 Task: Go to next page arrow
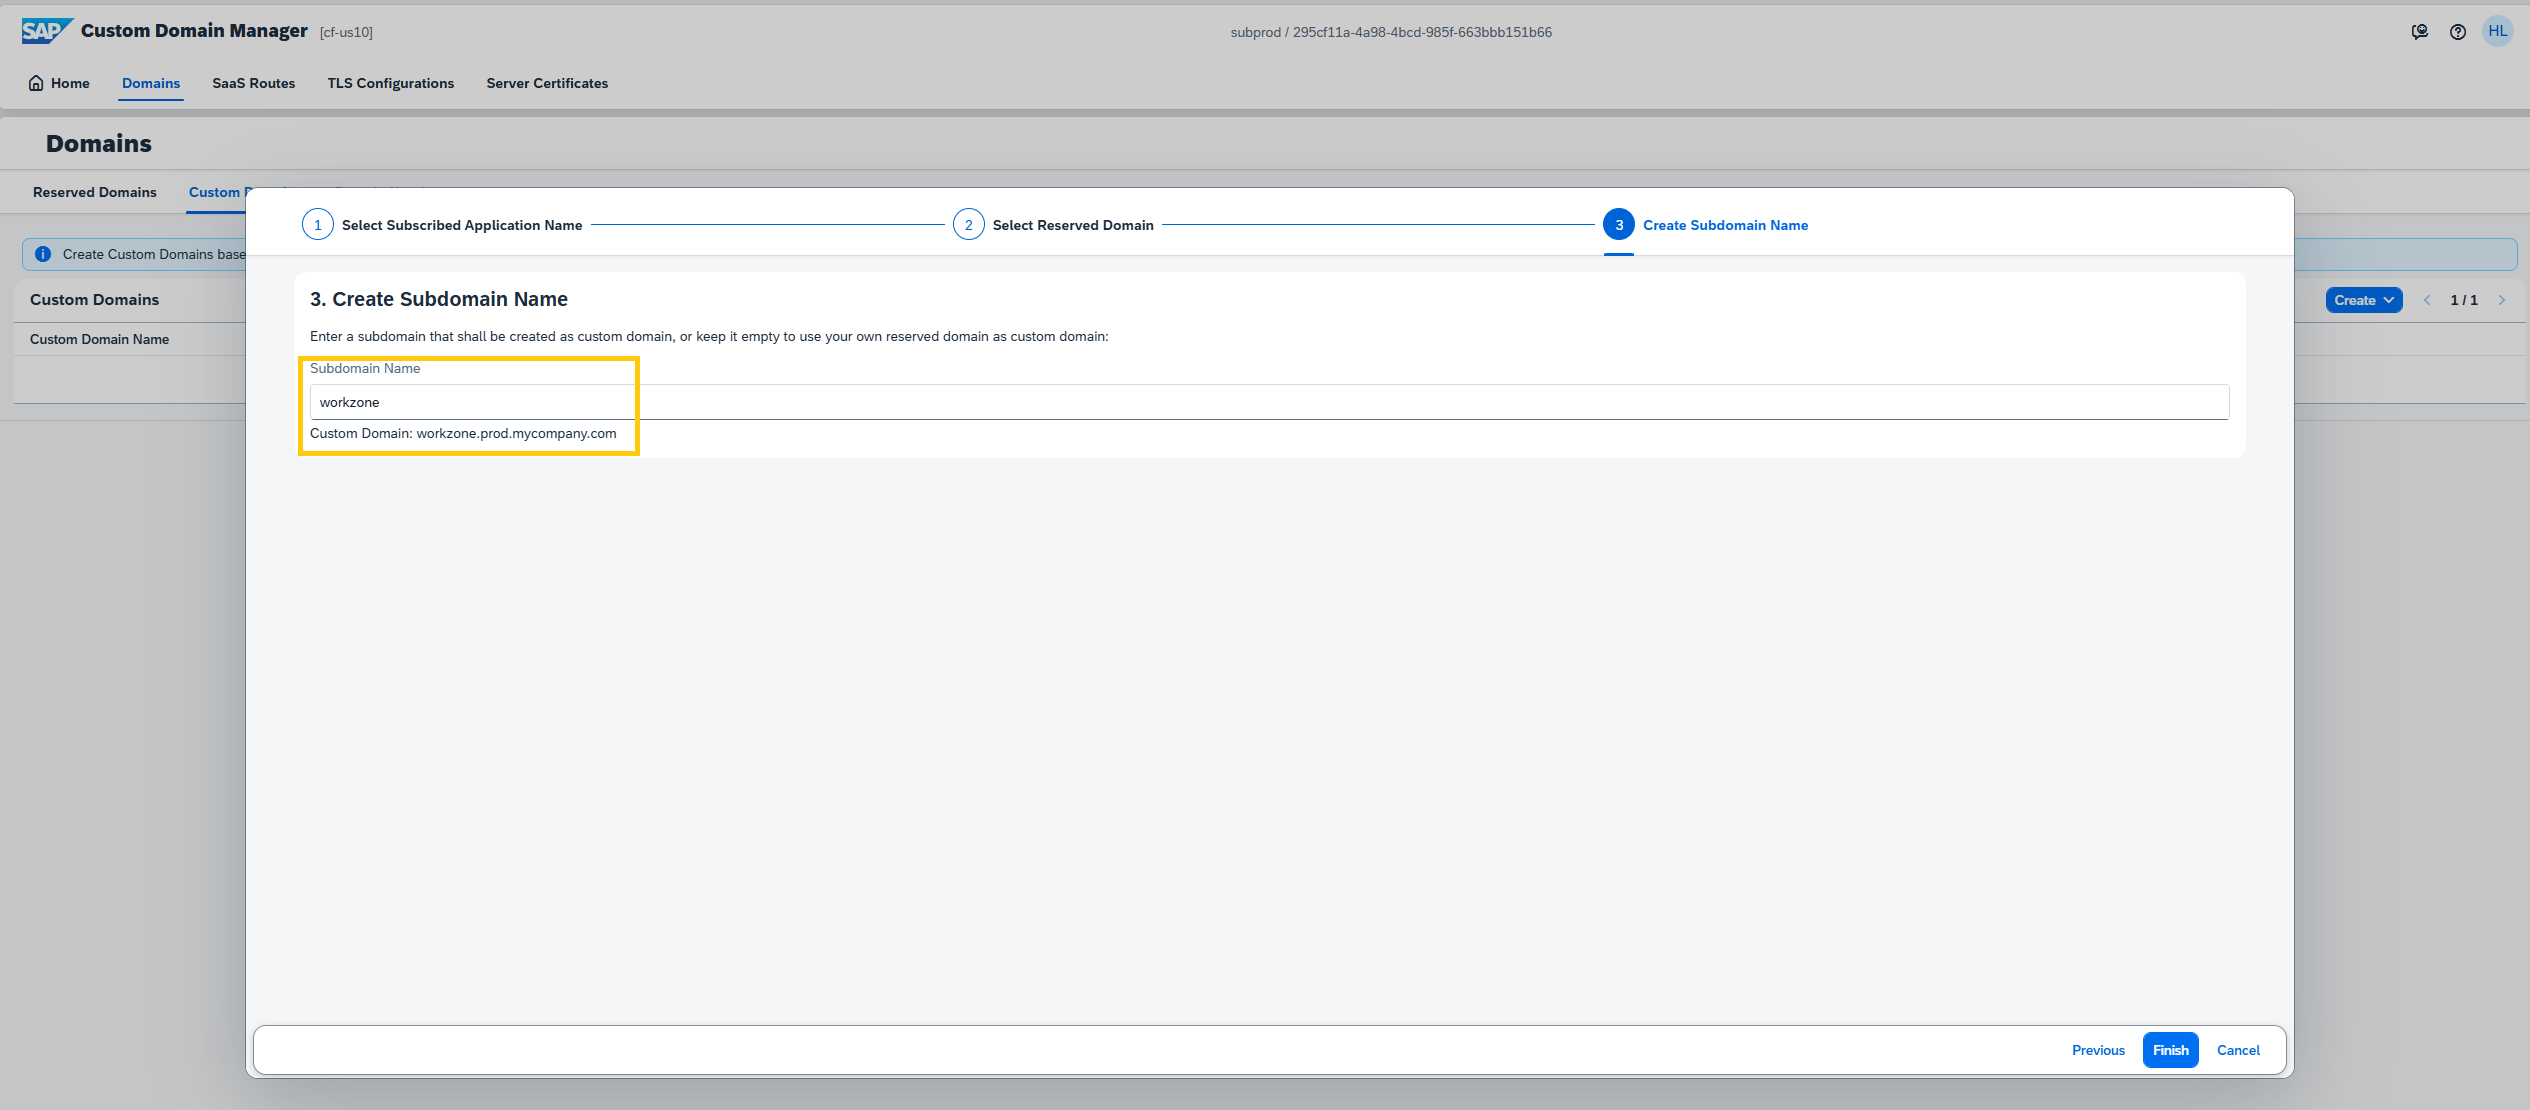(x=2502, y=300)
